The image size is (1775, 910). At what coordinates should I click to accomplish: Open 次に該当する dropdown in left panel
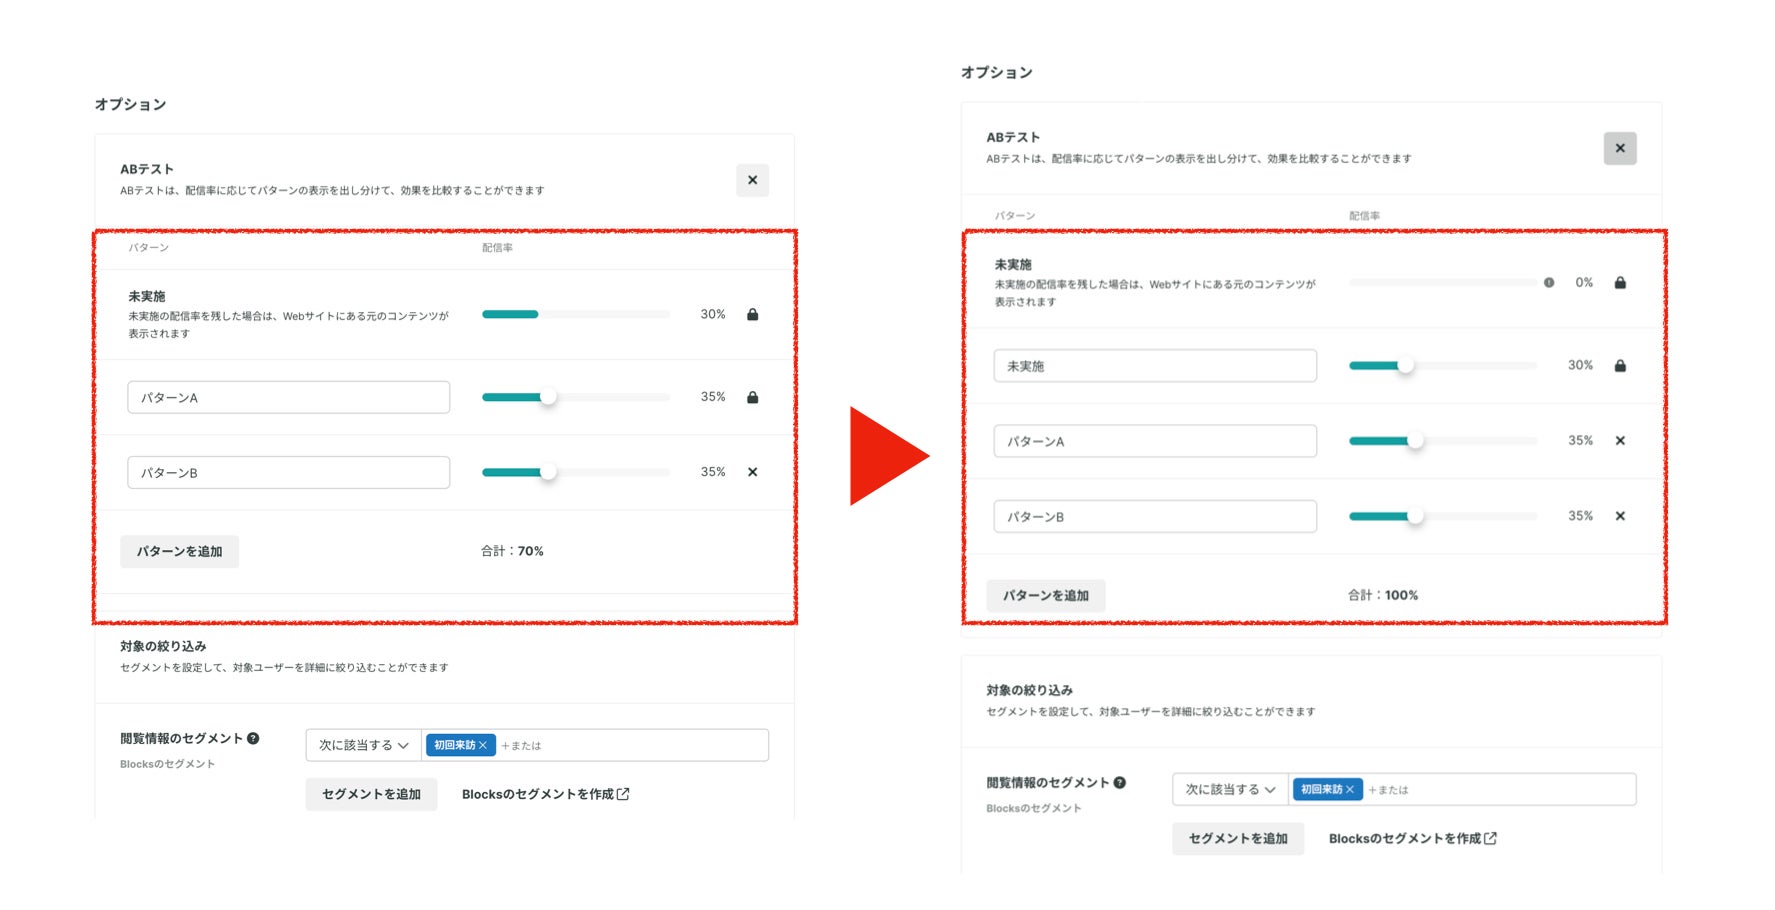point(364,745)
